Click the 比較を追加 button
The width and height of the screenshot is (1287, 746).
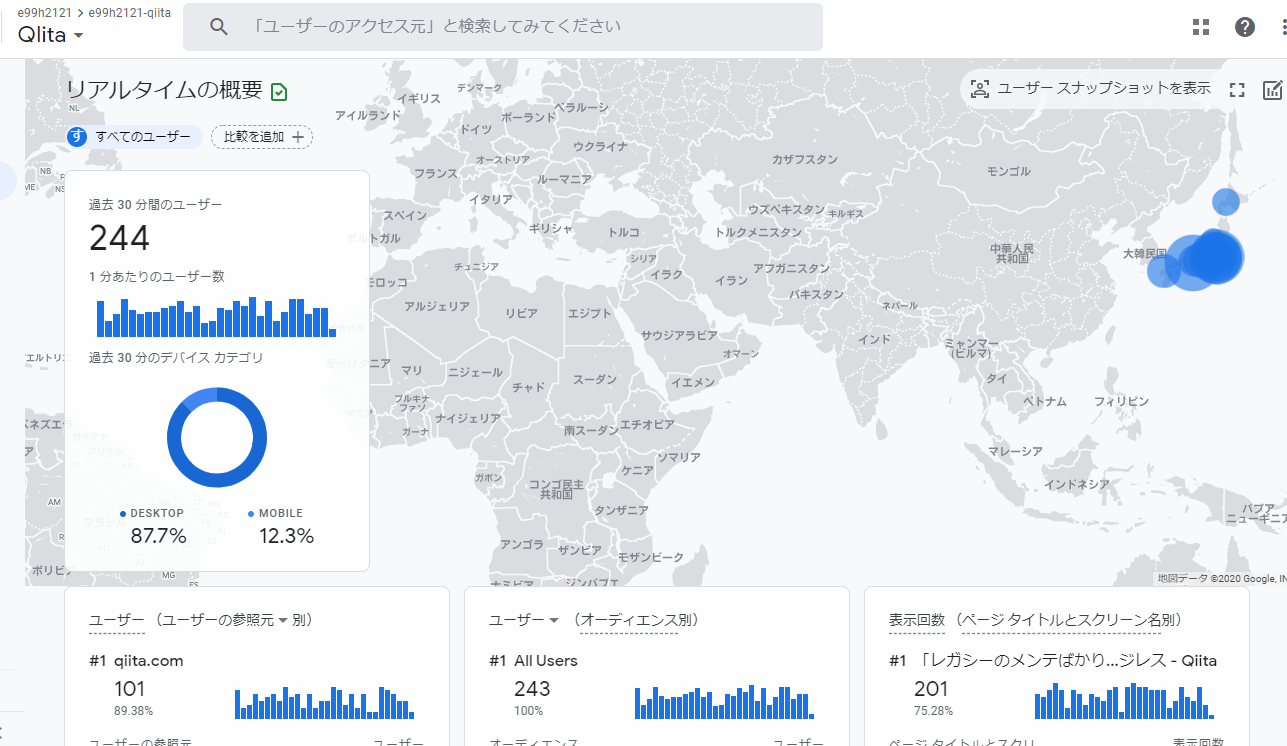(x=262, y=137)
